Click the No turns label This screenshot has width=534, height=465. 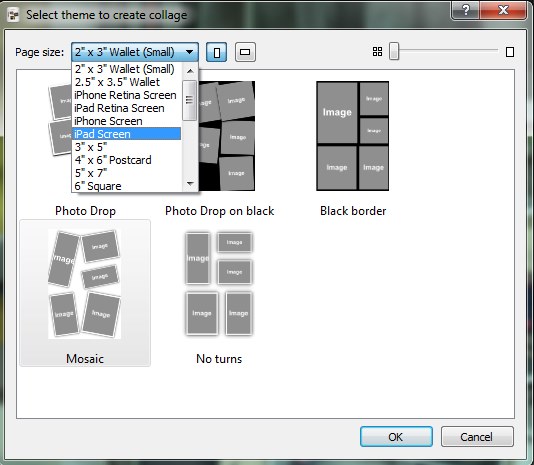point(219,359)
